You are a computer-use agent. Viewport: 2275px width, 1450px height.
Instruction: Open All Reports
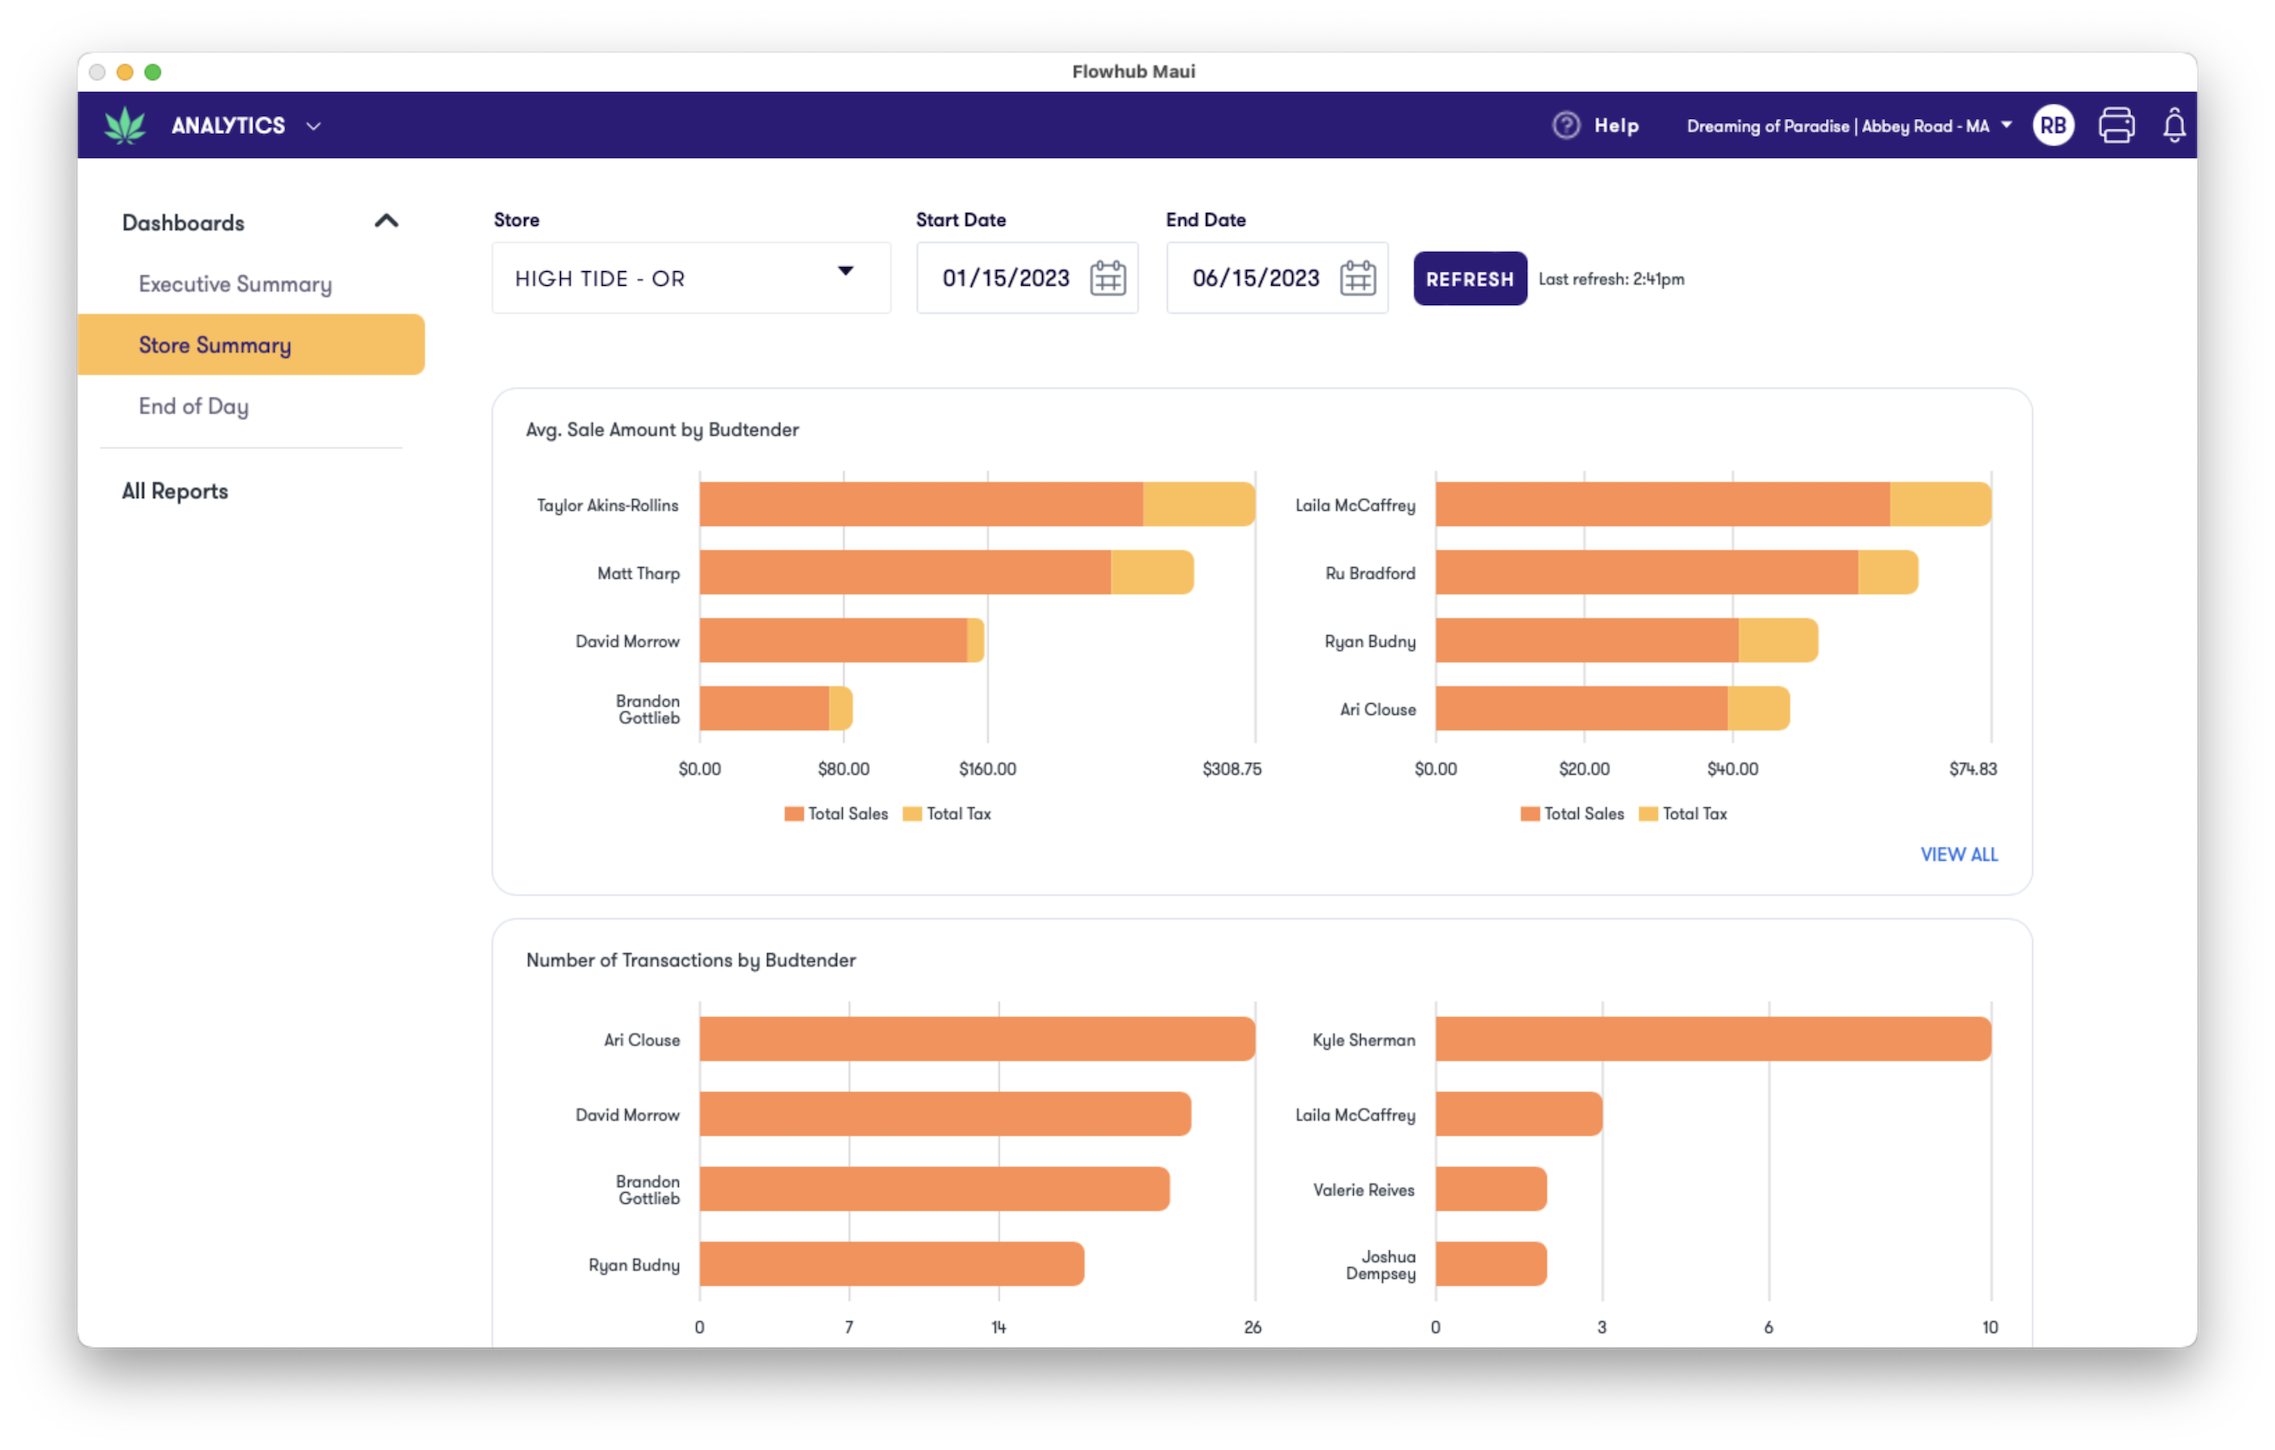(175, 491)
